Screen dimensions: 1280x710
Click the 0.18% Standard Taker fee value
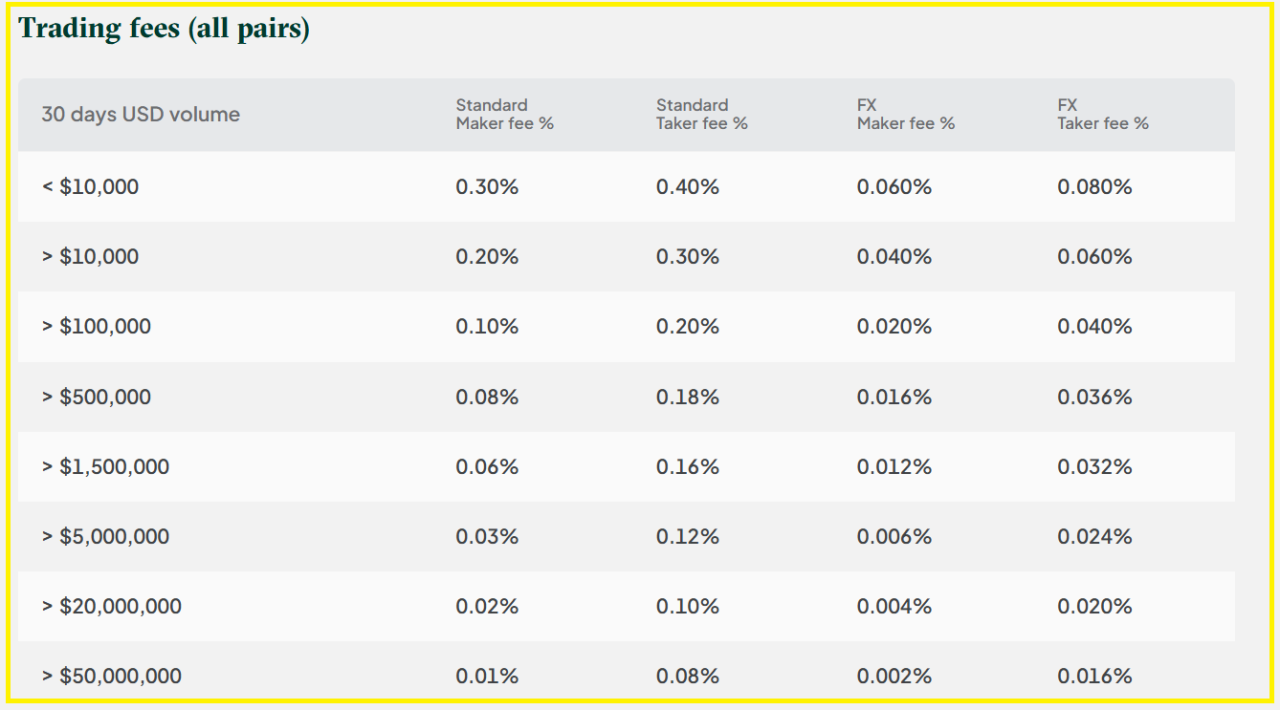[687, 397]
